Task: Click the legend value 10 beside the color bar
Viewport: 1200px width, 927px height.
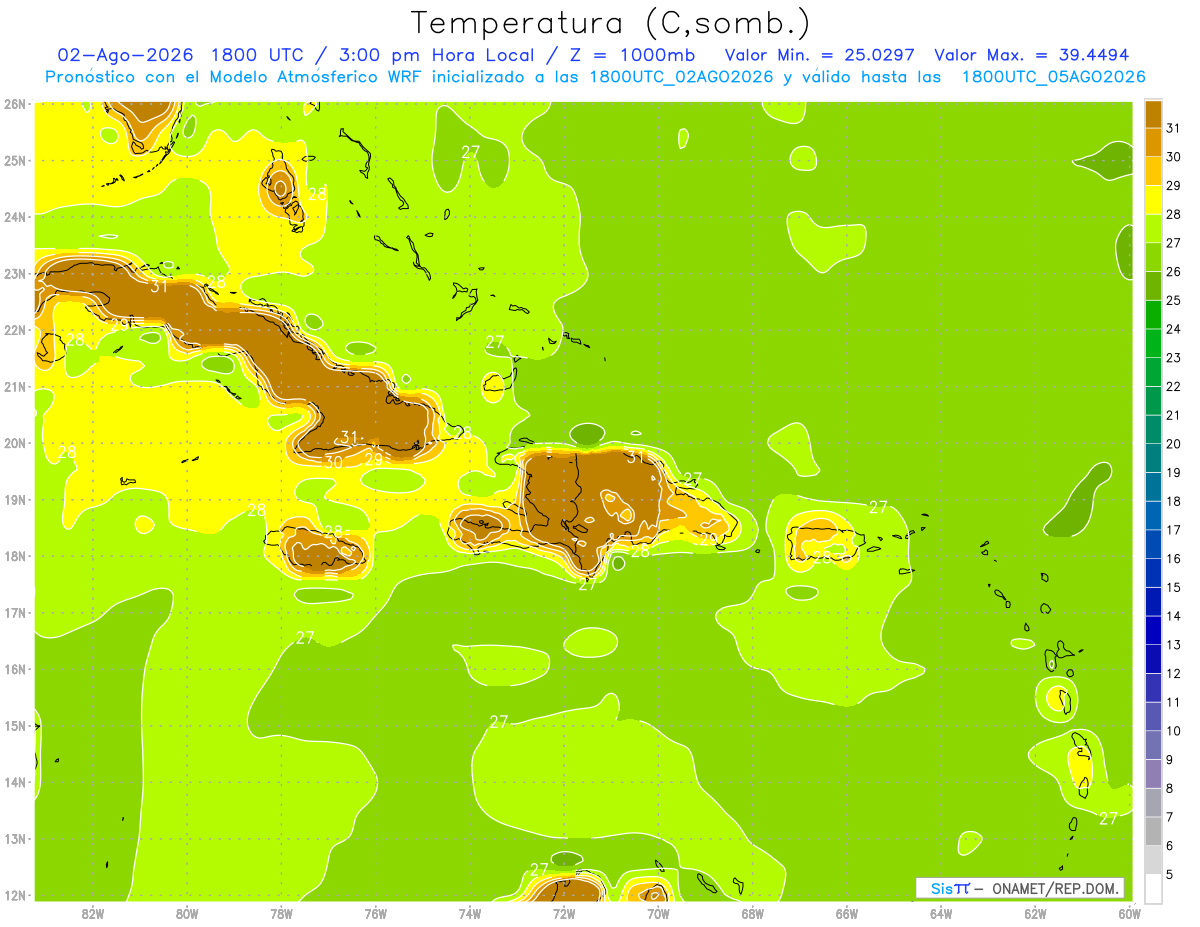Action: 1173,731
